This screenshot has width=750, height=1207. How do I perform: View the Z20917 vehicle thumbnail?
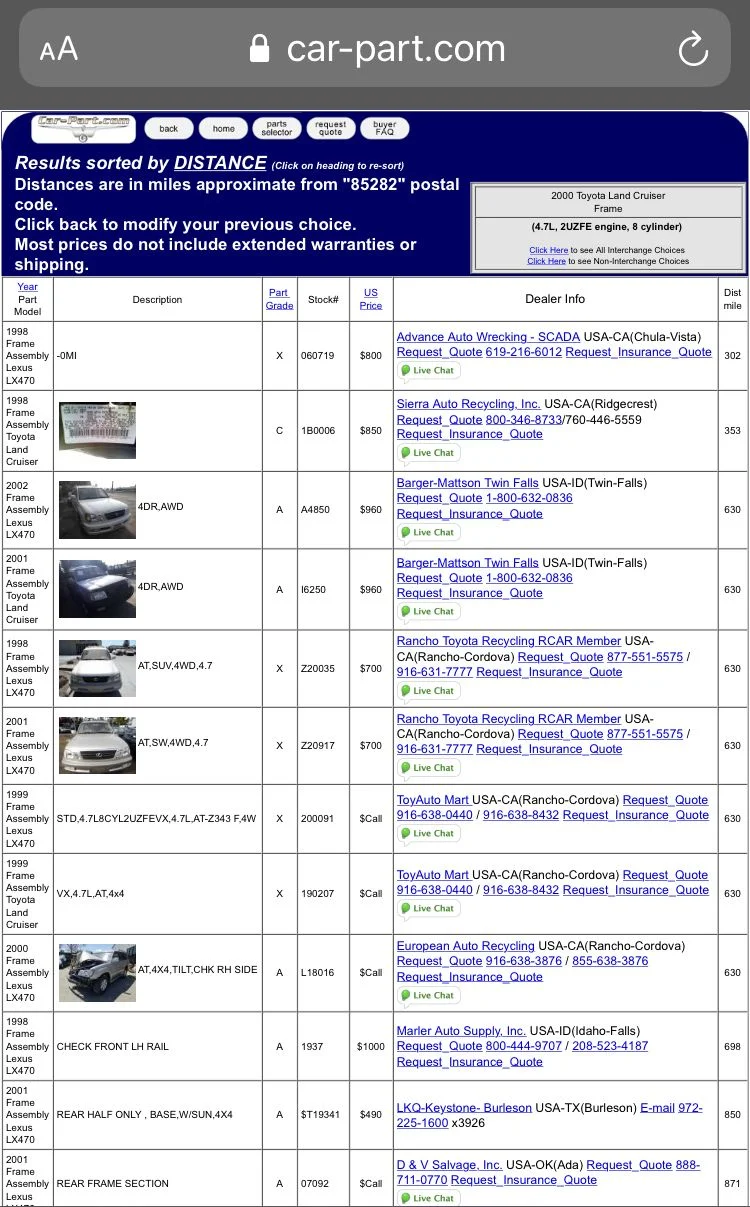click(97, 745)
